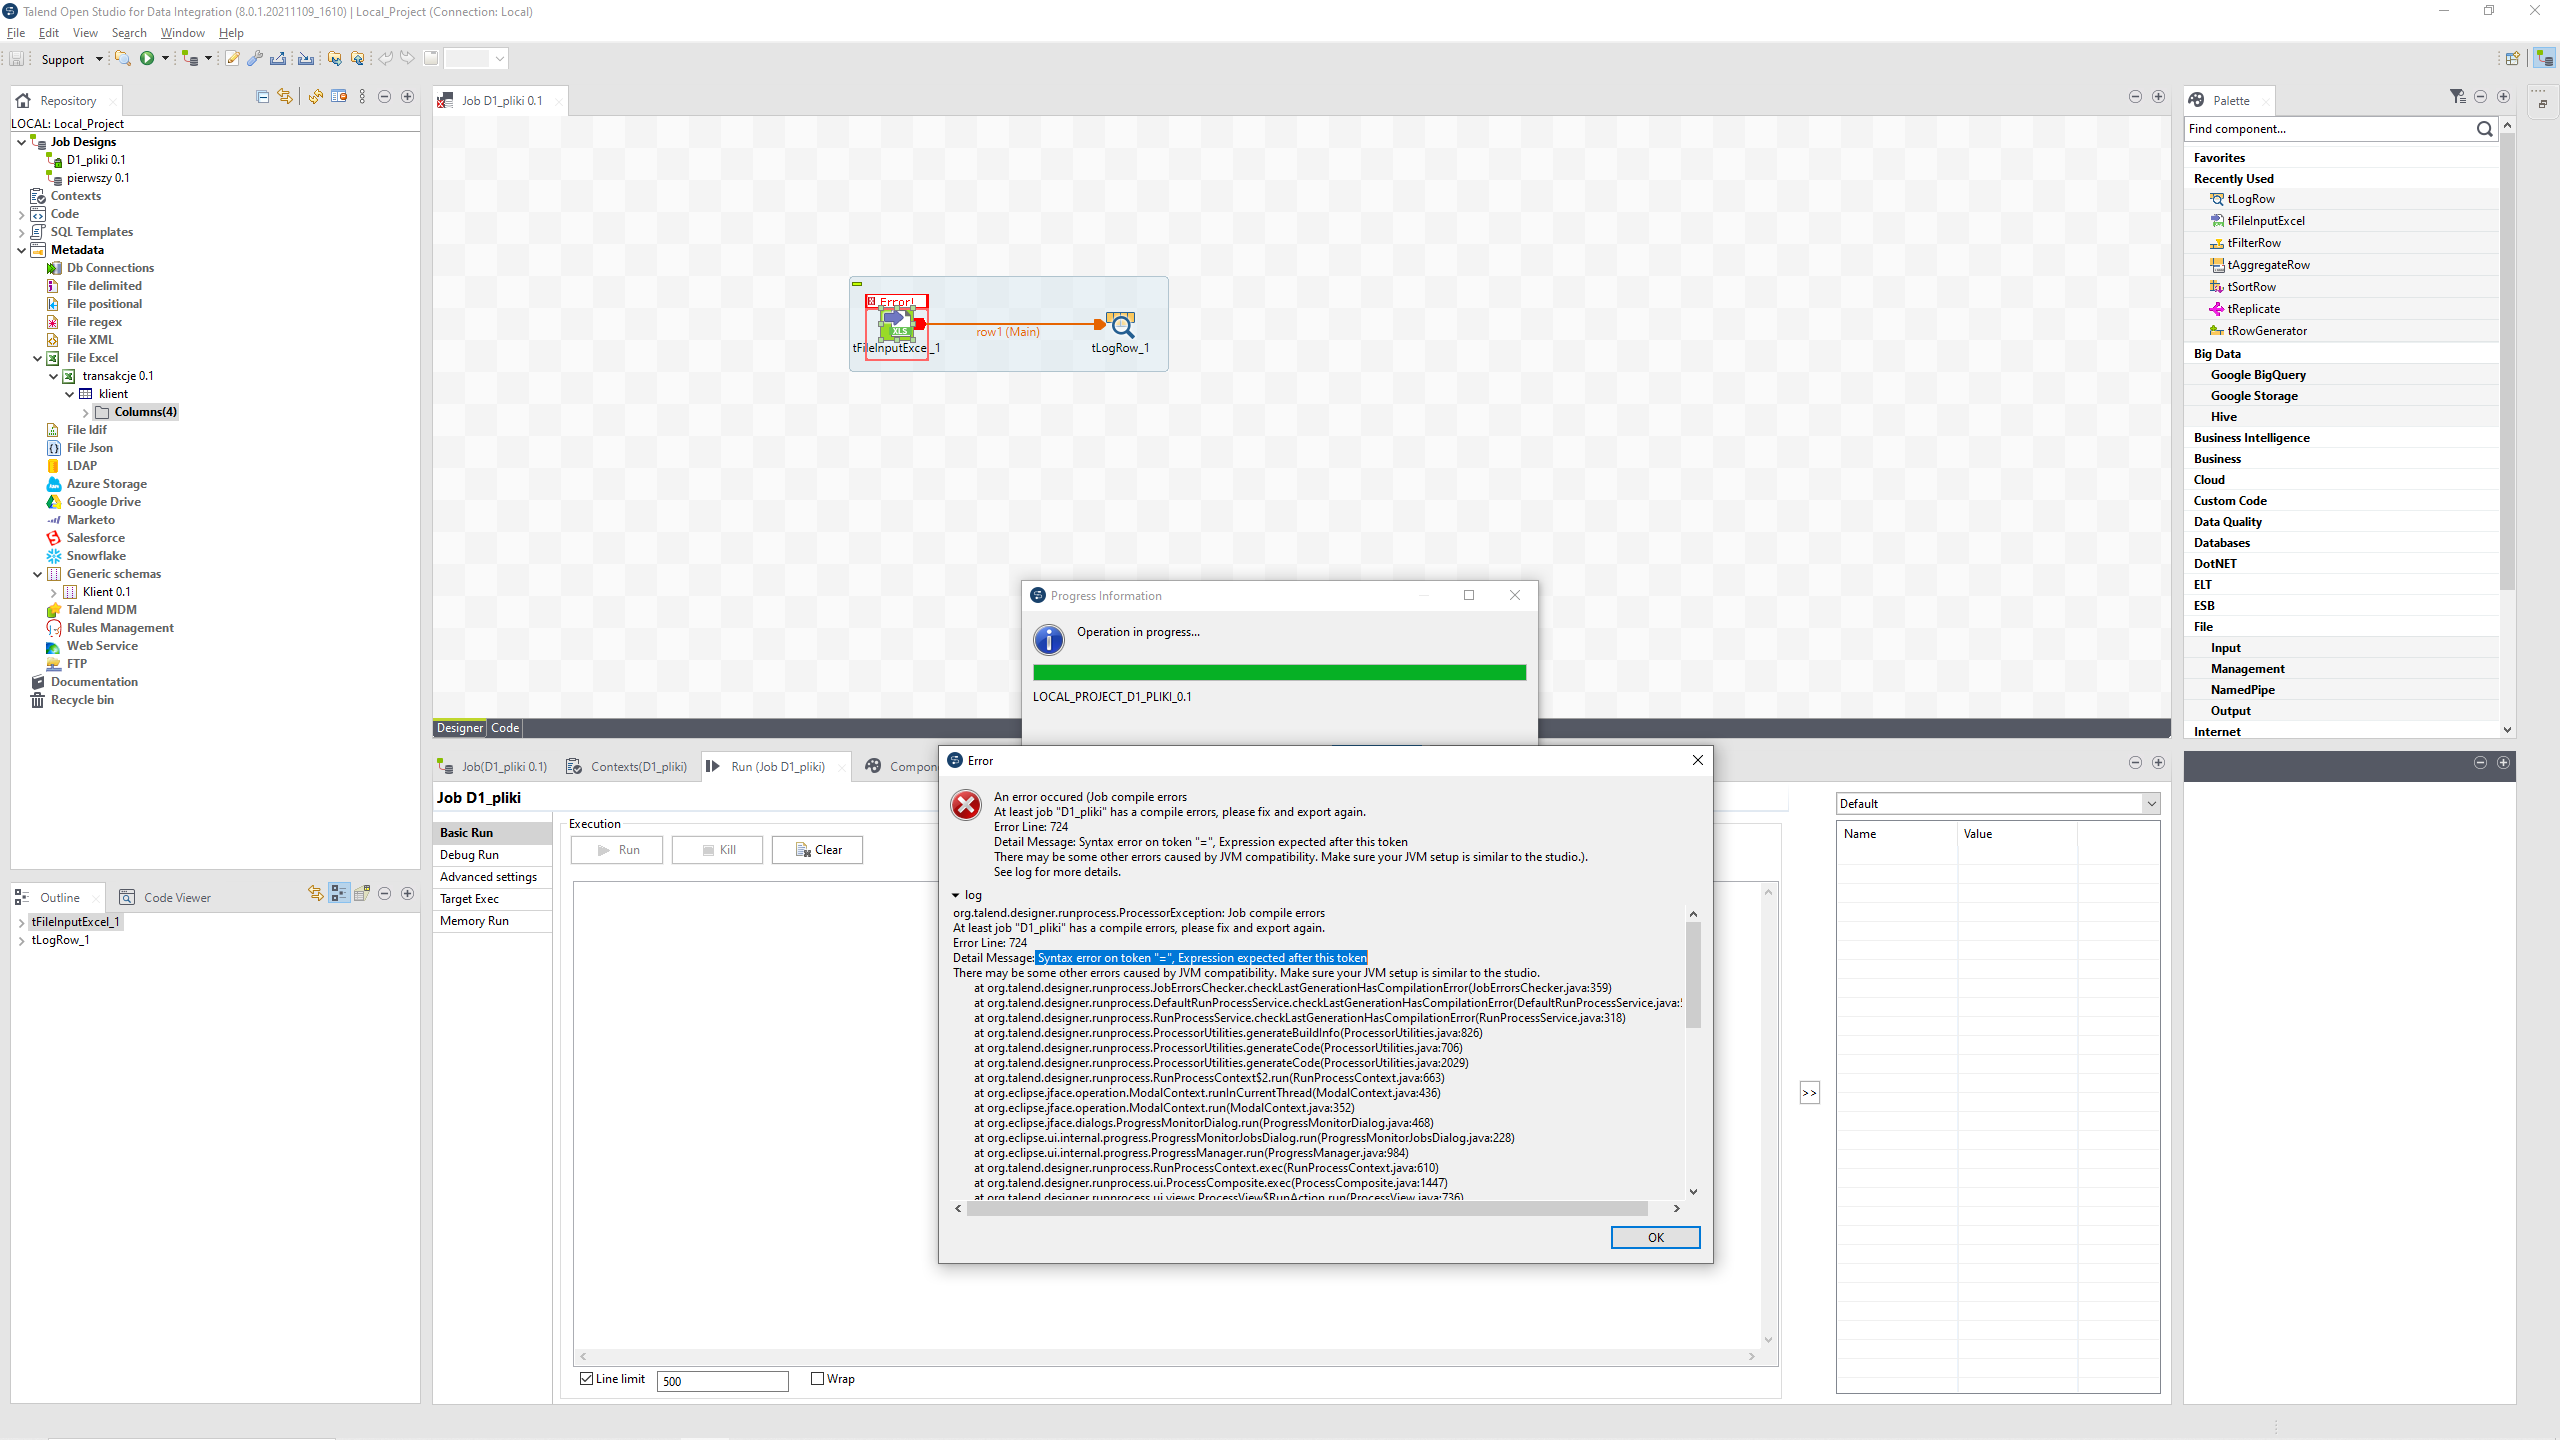This screenshot has width=2560, height=1440.
Task: Click the Error log vertical scrollbar
Action: 1693,975
